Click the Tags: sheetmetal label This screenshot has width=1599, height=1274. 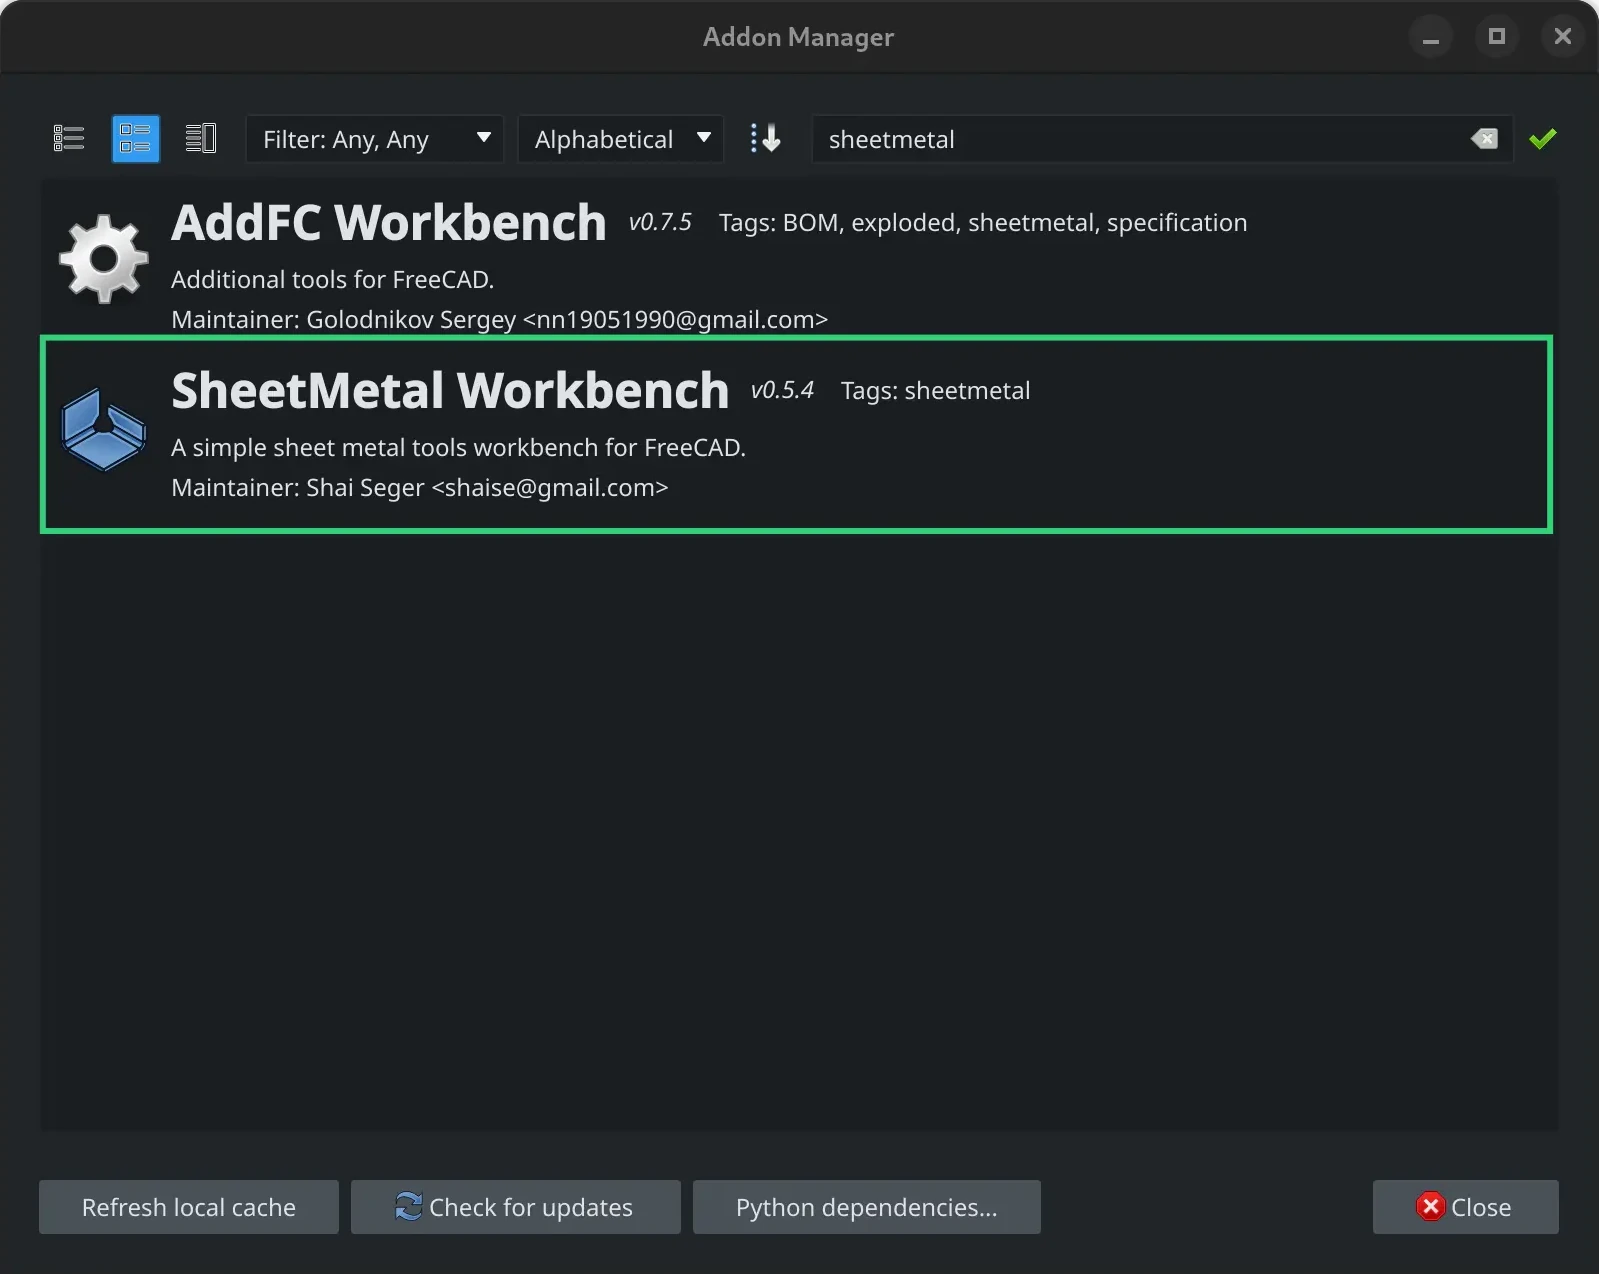935,390
